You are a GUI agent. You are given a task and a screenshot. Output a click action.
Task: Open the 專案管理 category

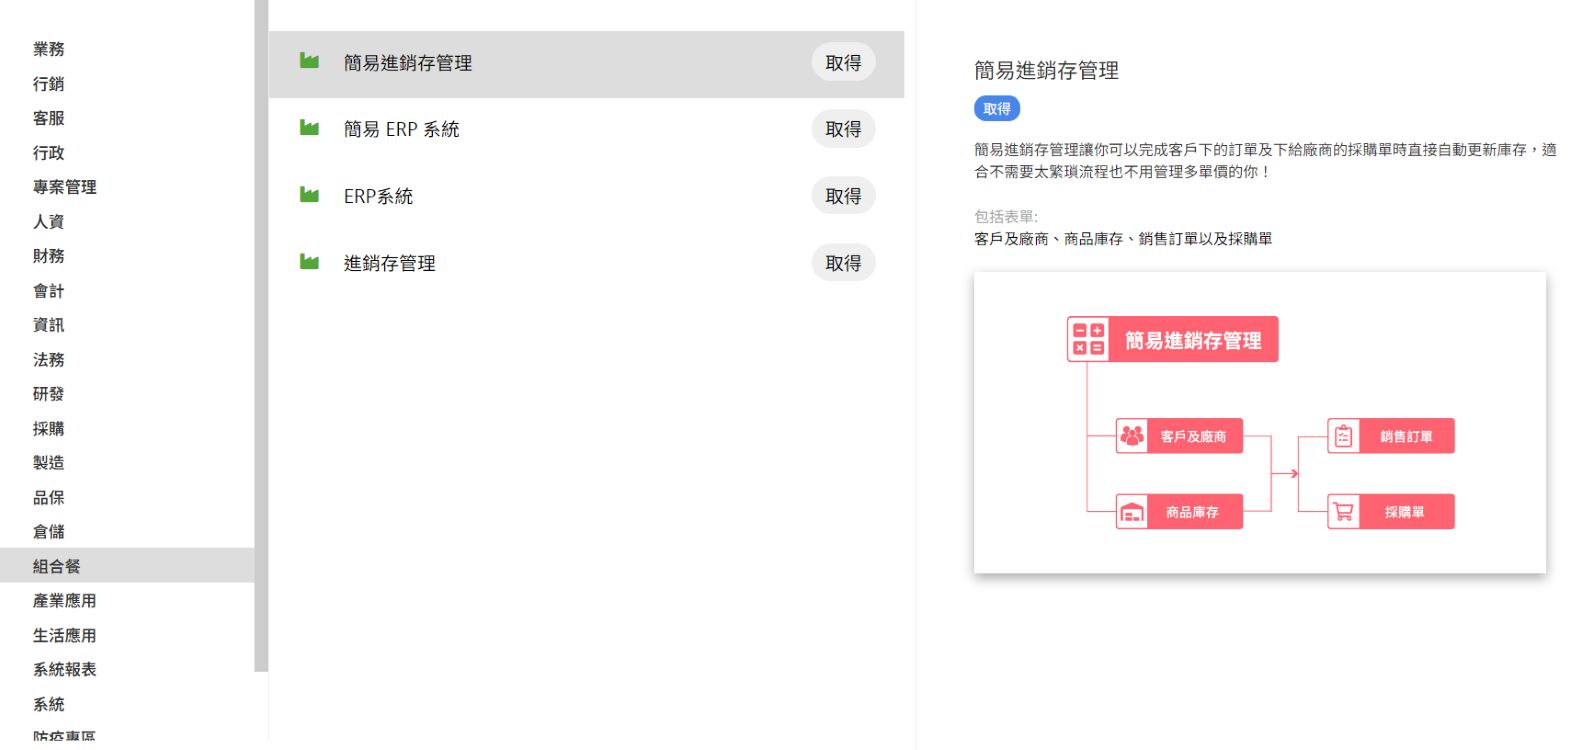pyautogui.click(x=64, y=187)
